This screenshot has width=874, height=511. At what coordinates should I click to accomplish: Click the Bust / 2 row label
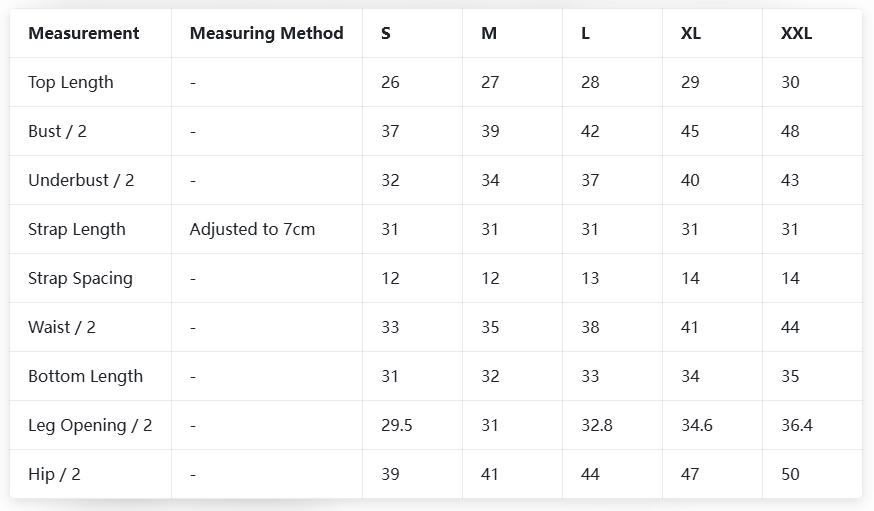click(x=58, y=131)
